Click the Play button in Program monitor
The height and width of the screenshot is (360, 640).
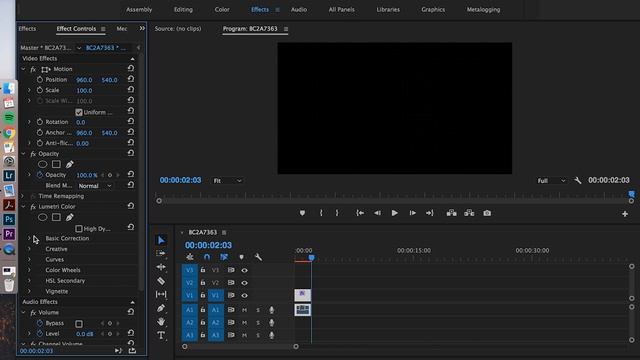[394, 213]
